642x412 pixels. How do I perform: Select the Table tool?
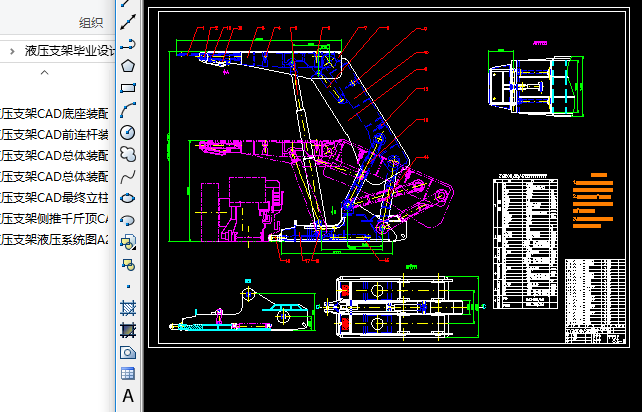128,374
